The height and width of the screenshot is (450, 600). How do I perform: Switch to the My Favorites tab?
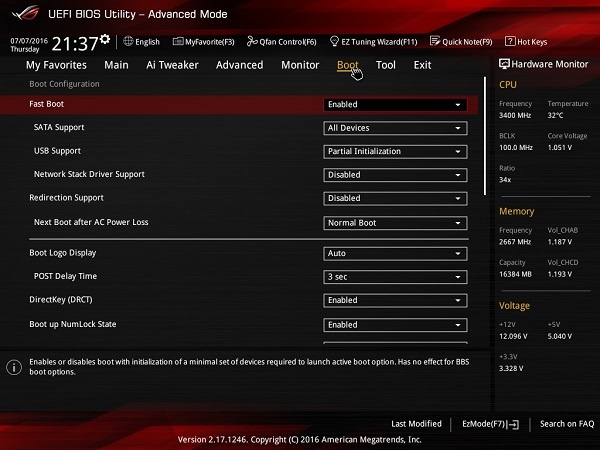pyautogui.click(x=56, y=65)
